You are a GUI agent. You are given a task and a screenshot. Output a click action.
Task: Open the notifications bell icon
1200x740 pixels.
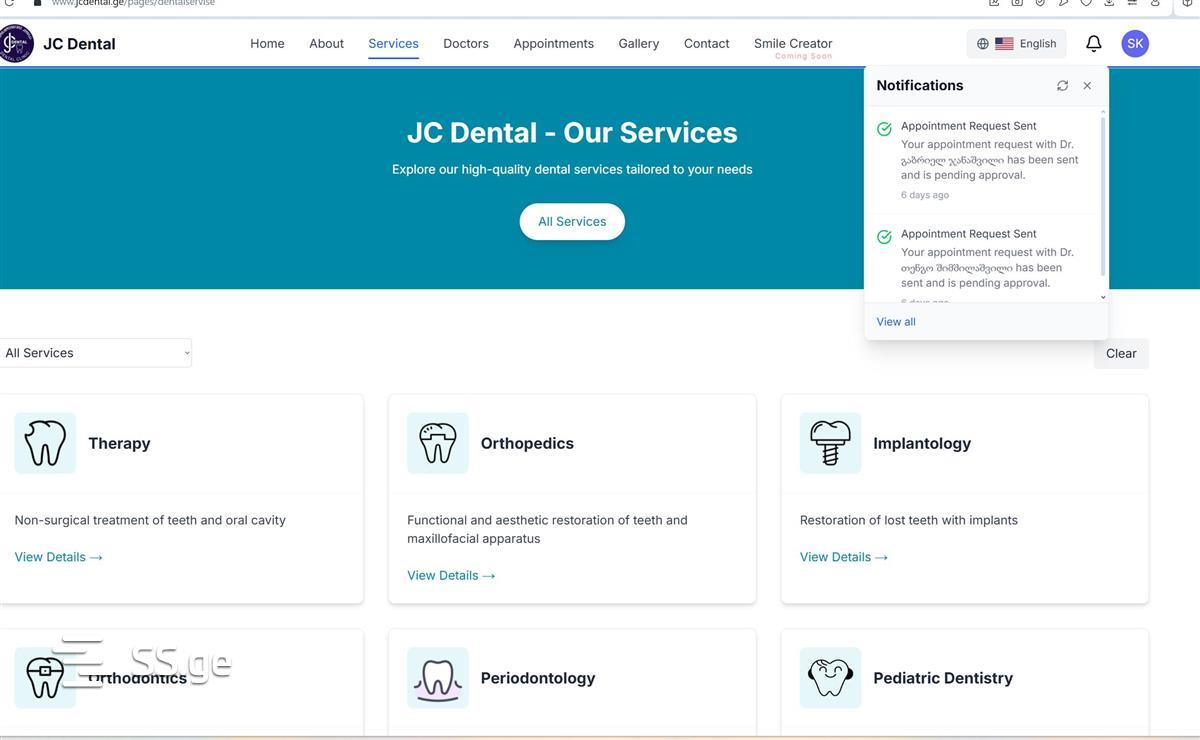tap(1094, 43)
